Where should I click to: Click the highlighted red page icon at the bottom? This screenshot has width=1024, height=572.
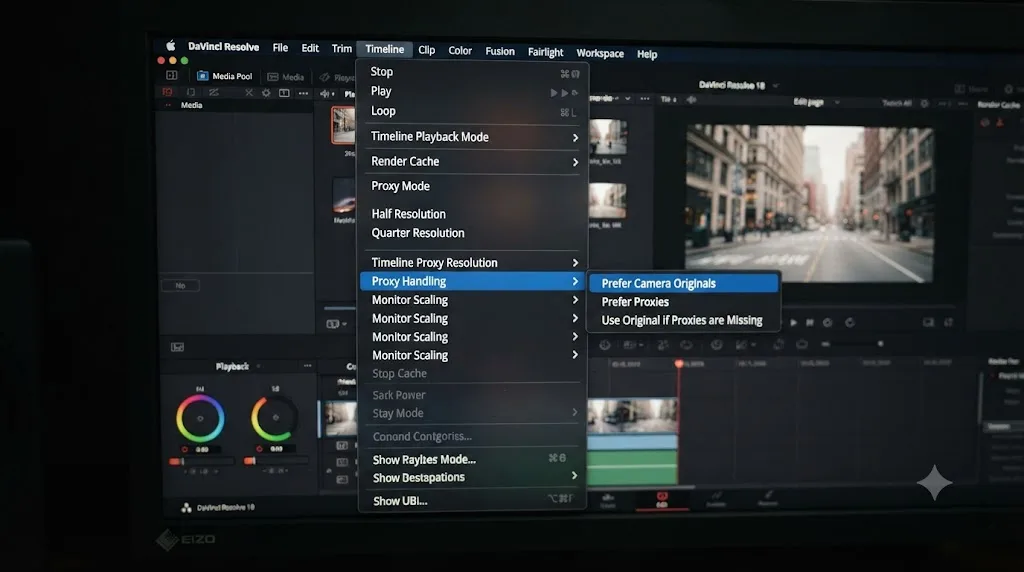tap(662, 500)
